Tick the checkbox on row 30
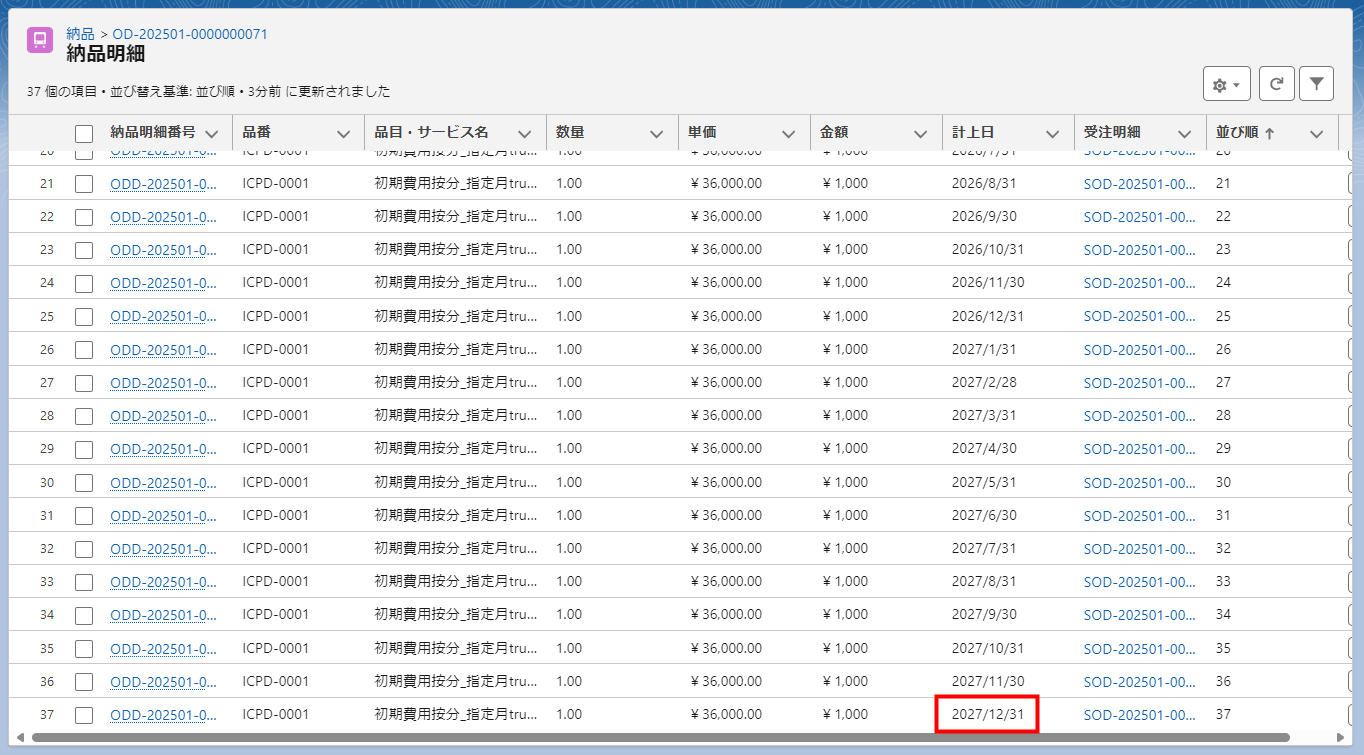 [x=84, y=482]
